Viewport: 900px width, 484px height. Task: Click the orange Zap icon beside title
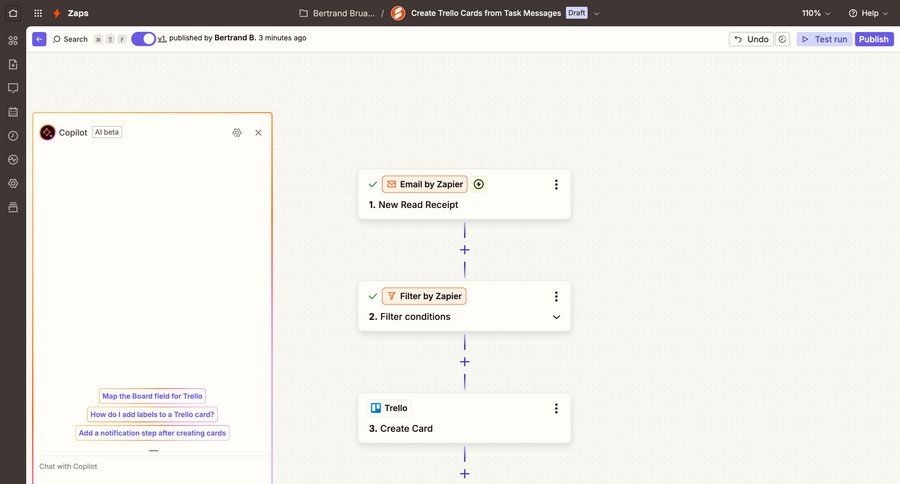point(398,13)
